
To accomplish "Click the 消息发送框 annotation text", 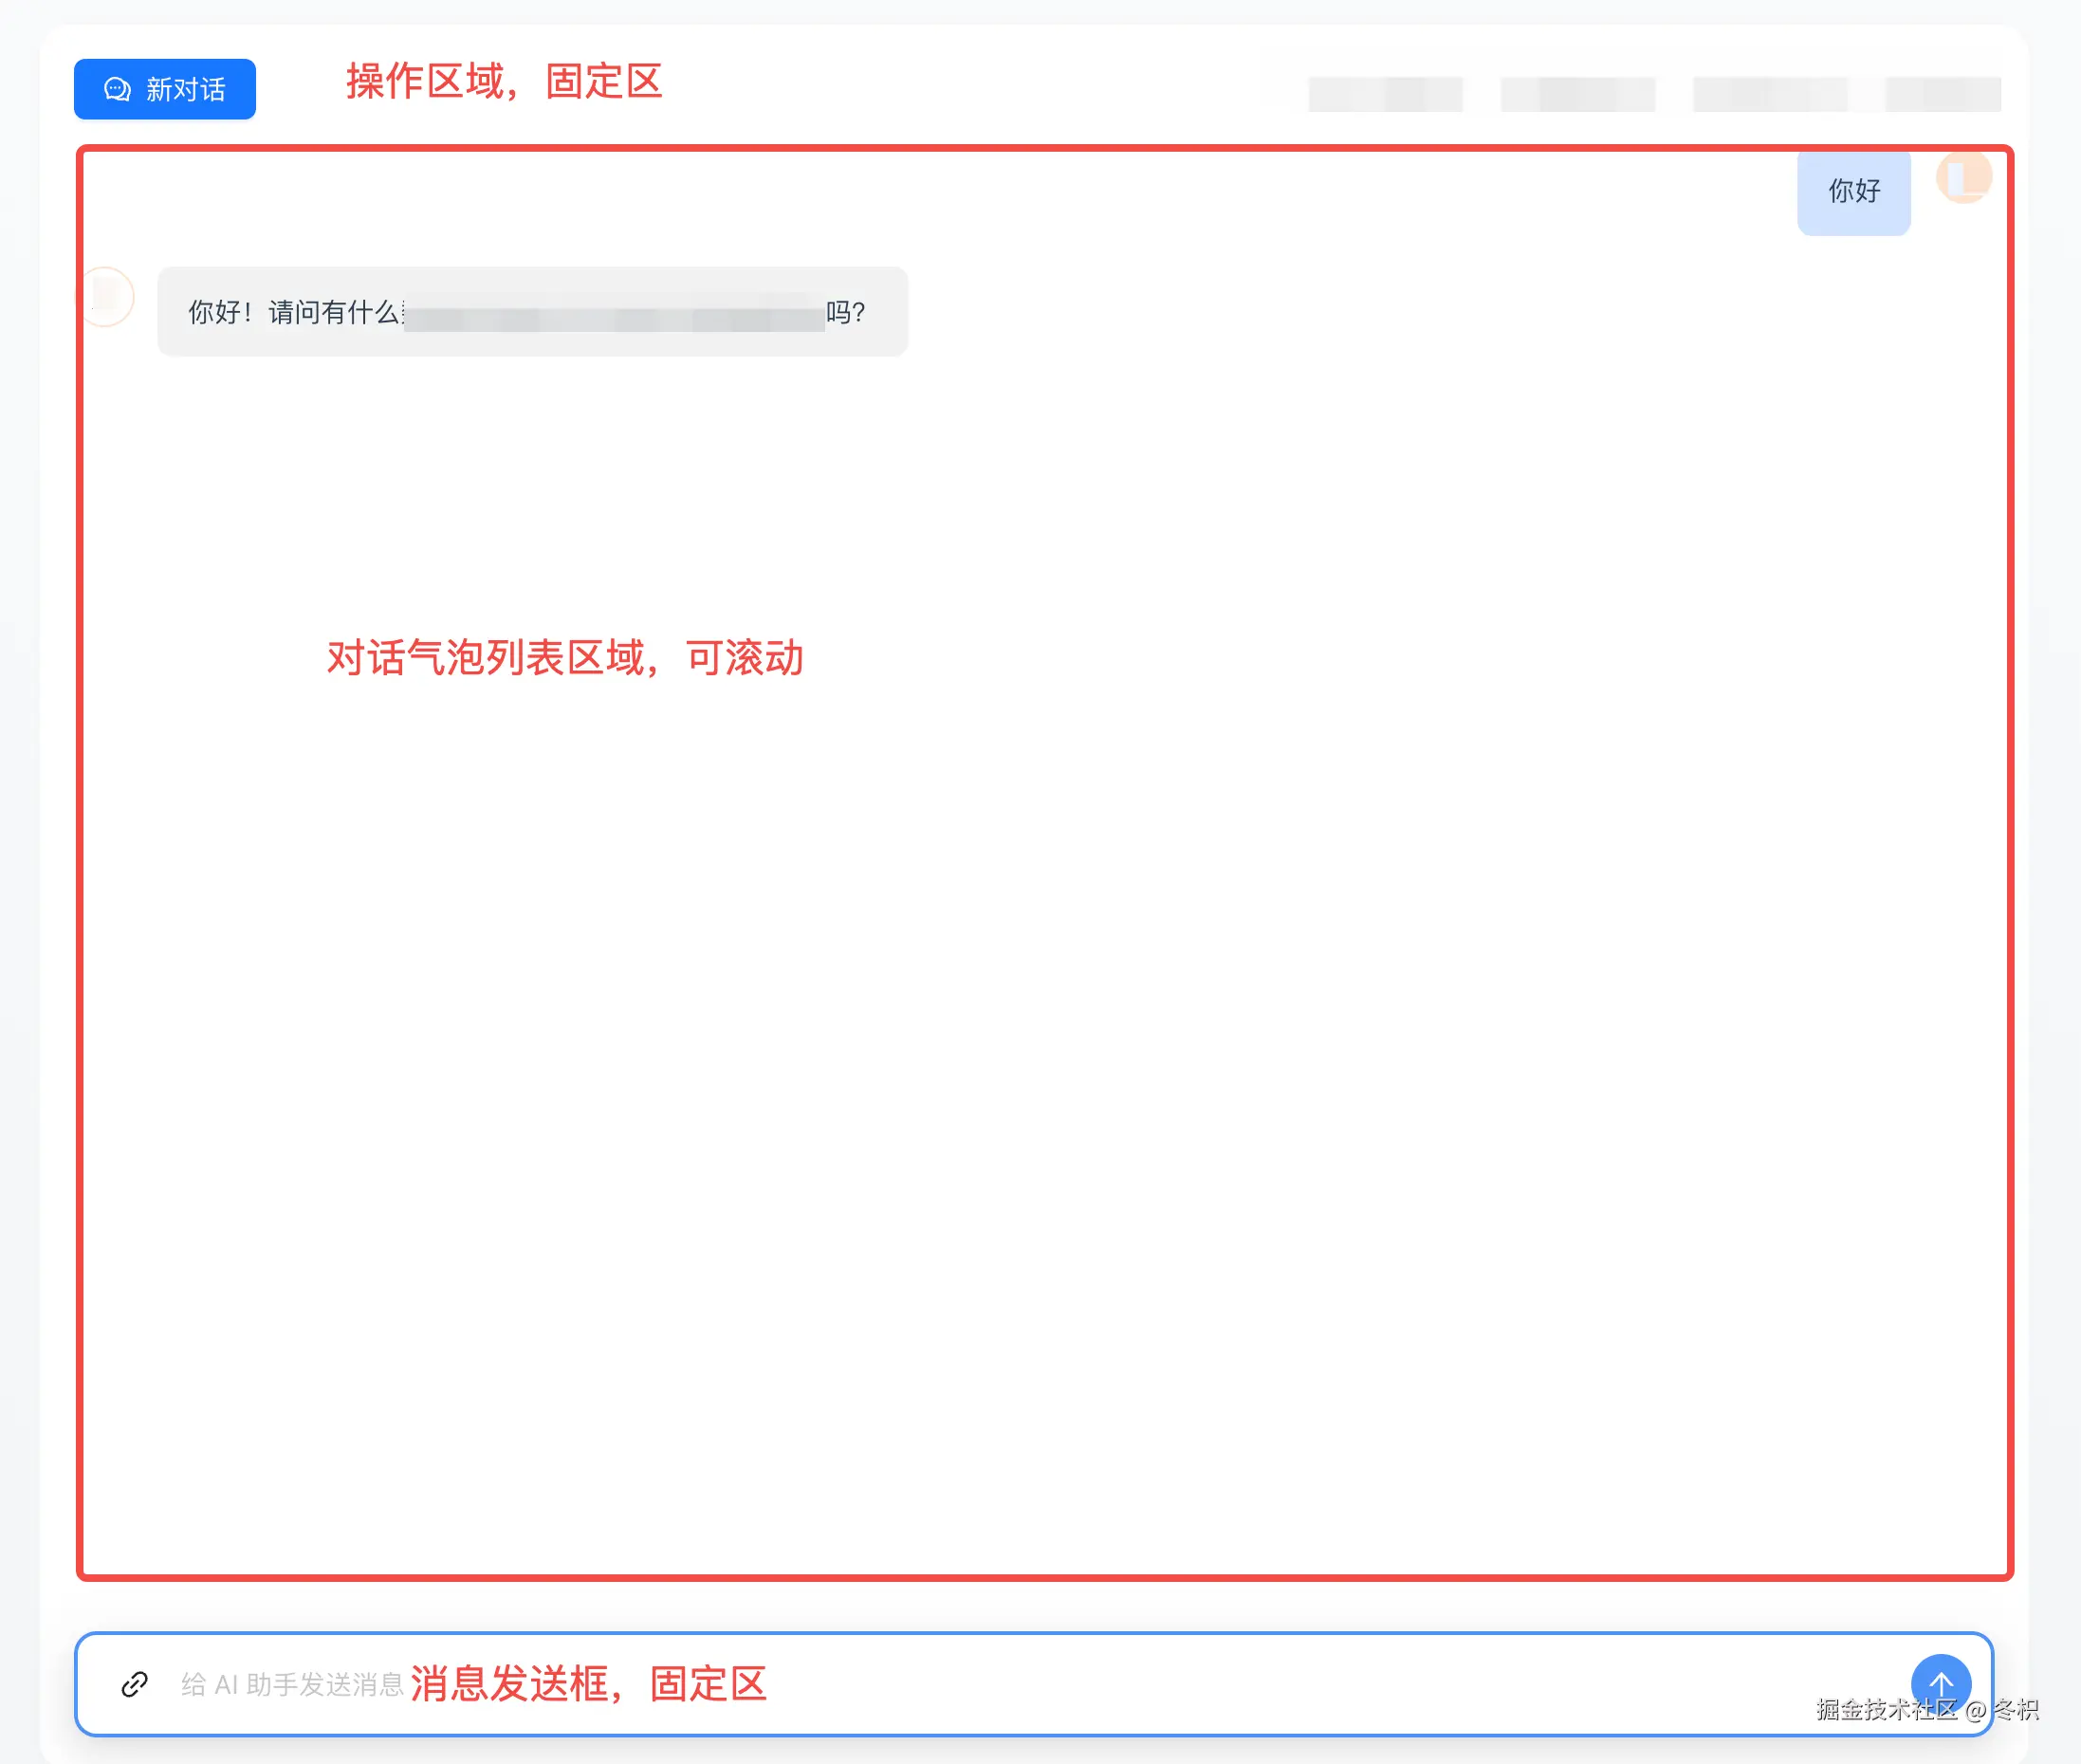I will pos(590,1684).
